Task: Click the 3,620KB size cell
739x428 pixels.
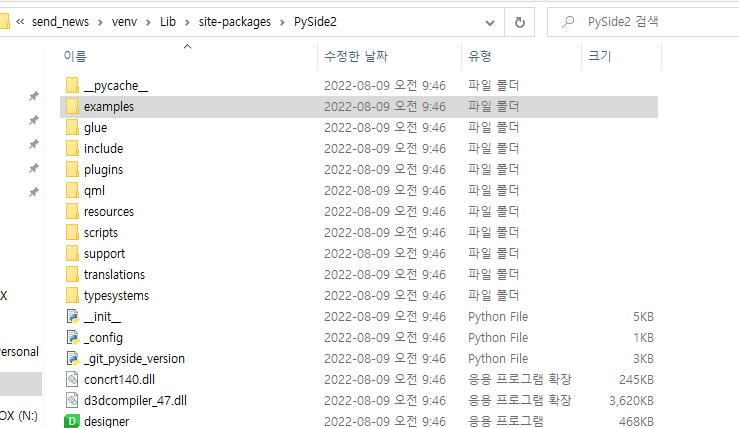Action: [631, 401]
